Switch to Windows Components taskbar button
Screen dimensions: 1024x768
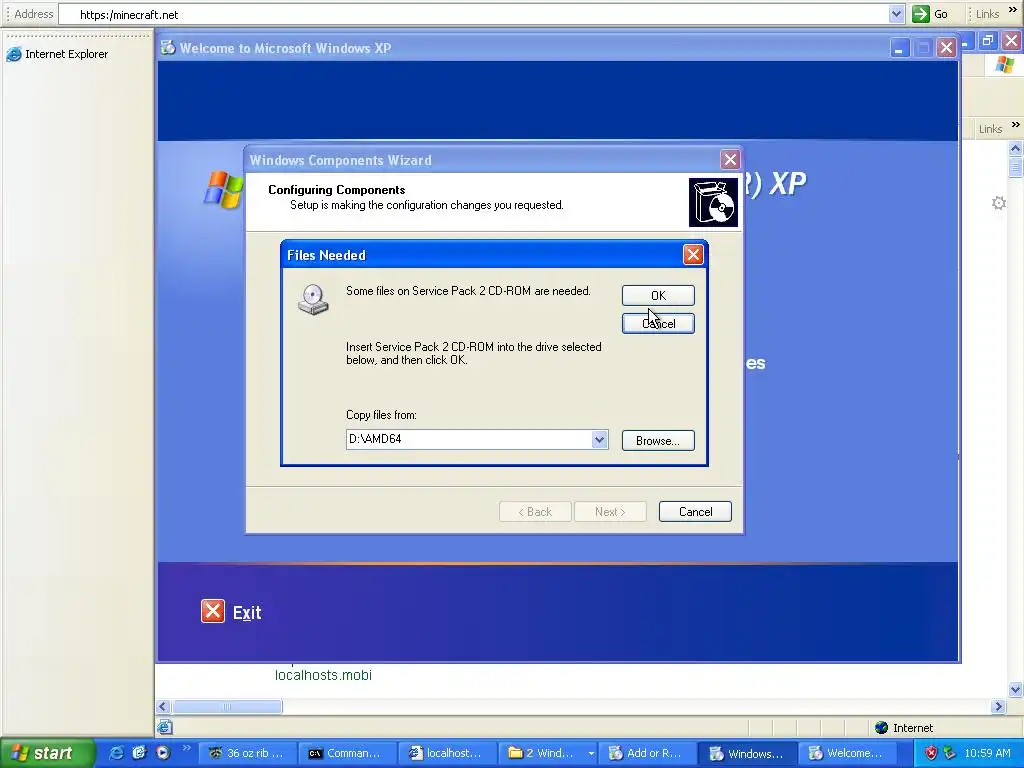pyautogui.click(x=748, y=753)
